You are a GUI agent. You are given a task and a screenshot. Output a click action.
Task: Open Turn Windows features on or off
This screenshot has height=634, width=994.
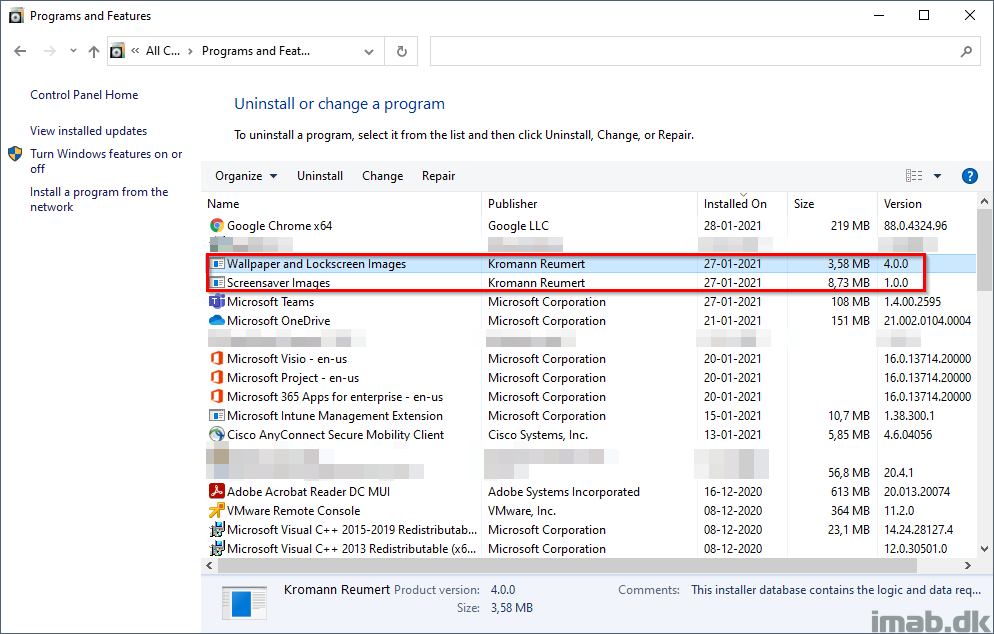[x=106, y=161]
